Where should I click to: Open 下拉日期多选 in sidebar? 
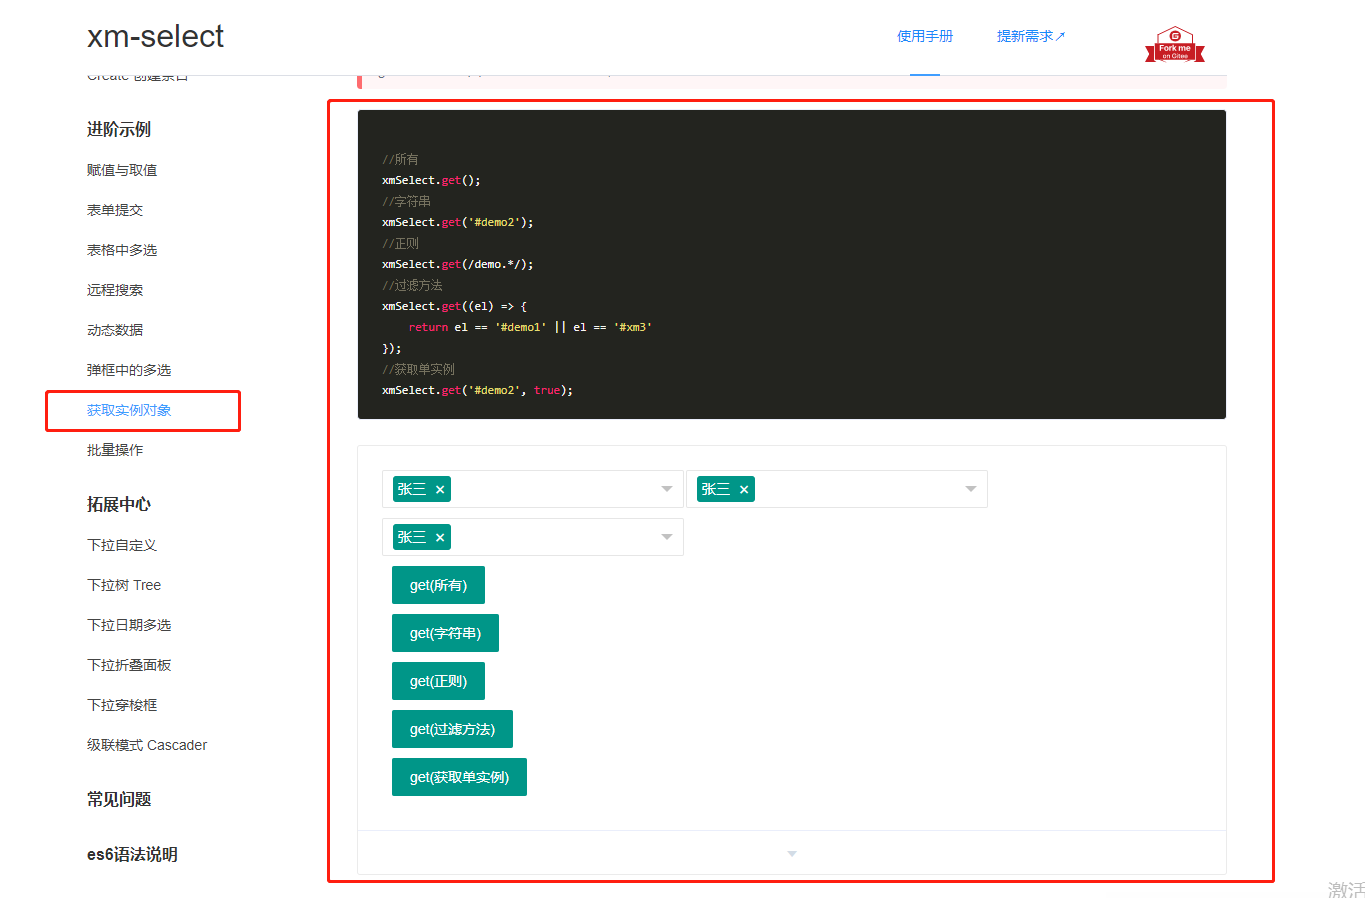[129, 625]
